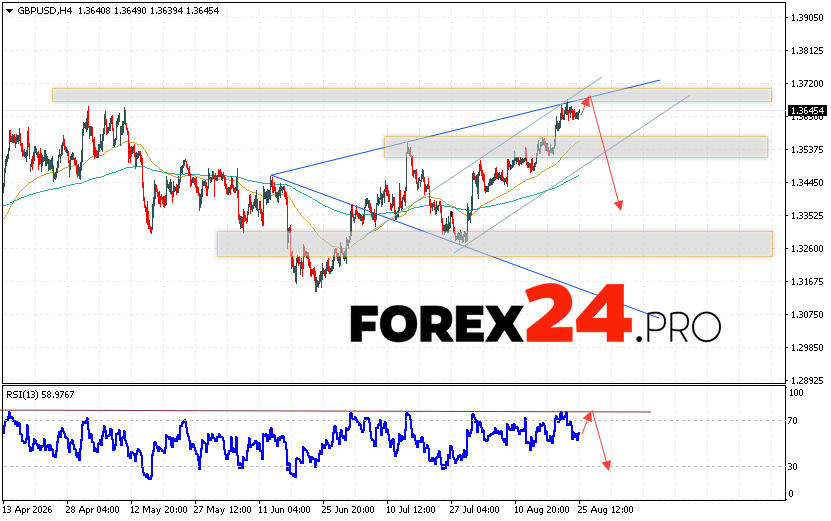Viewport: 831px width, 521px height.
Task: Click price scale value 1.33525
Action: [807, 215]
